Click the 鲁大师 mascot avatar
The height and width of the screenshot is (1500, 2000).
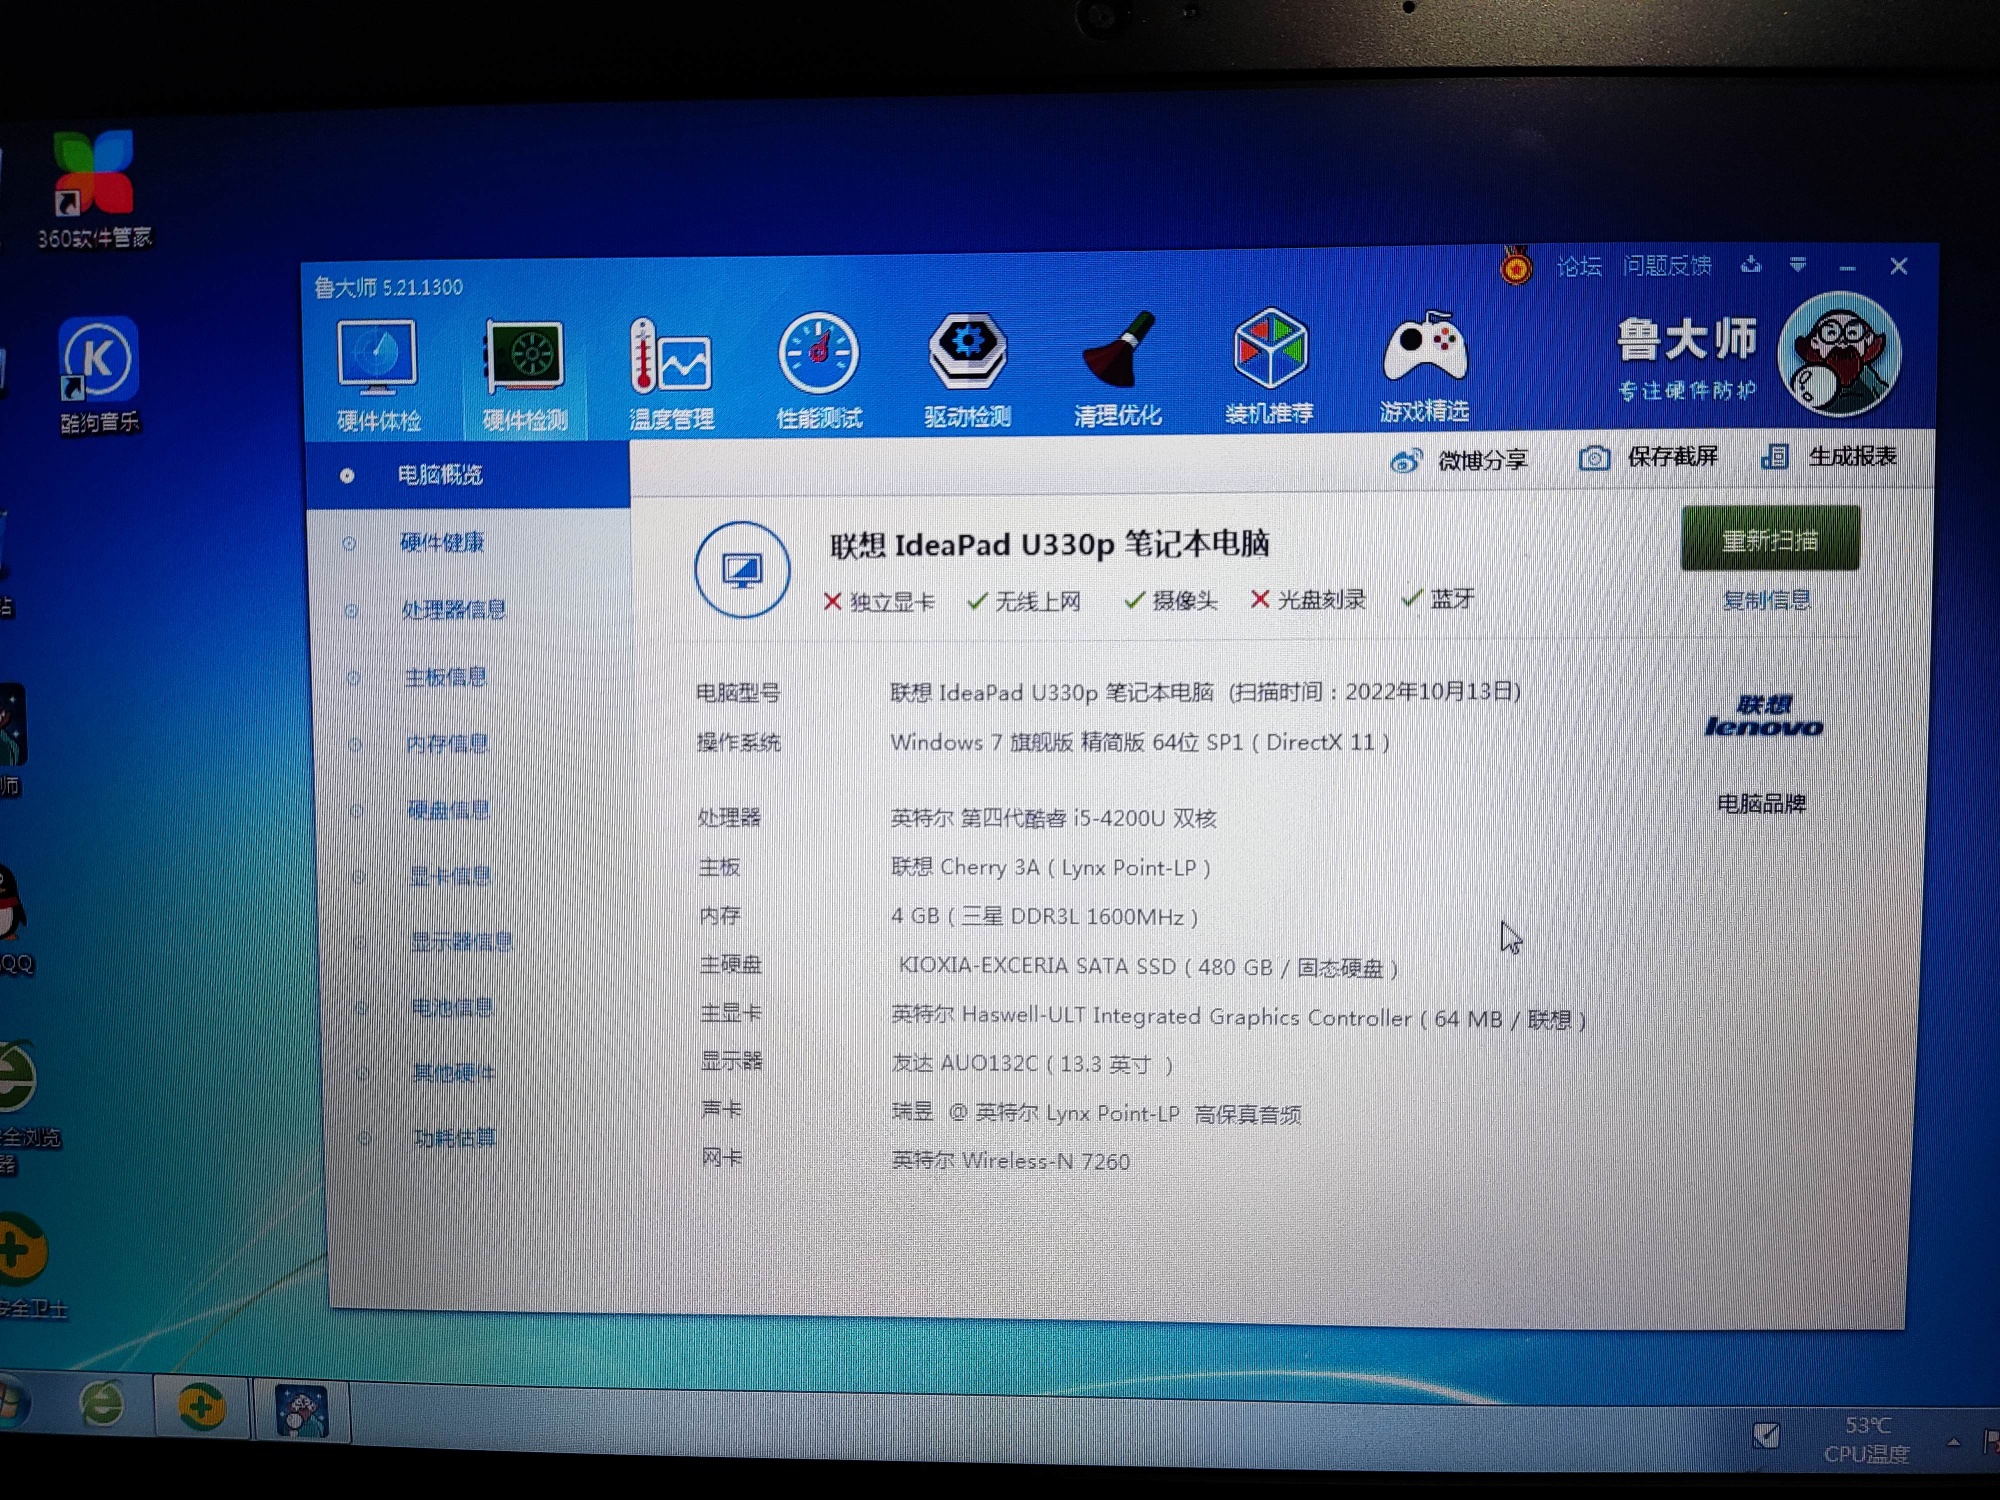(x=1839, y=353)
